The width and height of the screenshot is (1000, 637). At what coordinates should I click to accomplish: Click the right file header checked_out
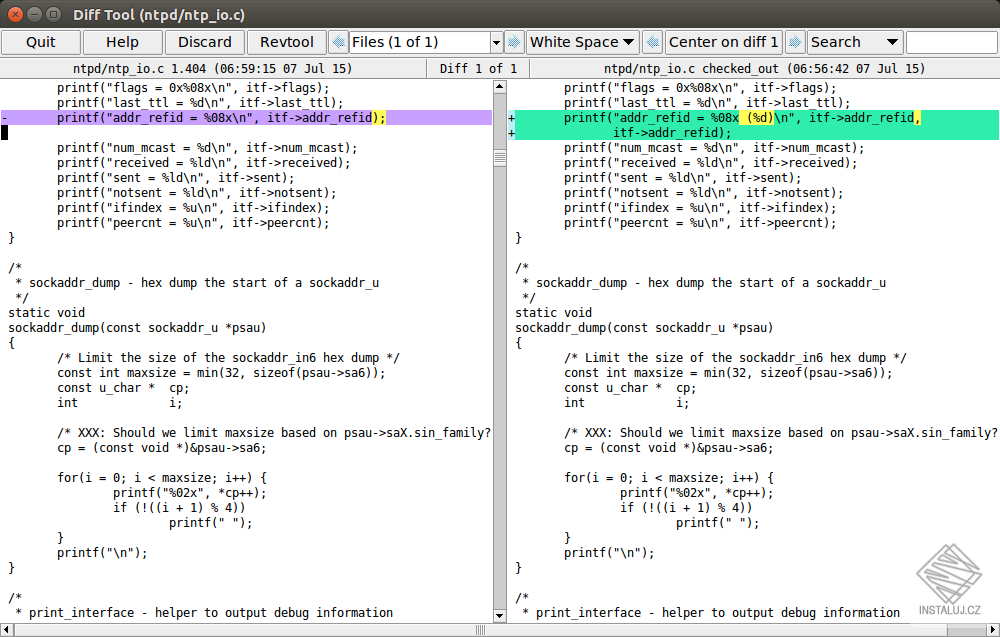tap(765, 68)
